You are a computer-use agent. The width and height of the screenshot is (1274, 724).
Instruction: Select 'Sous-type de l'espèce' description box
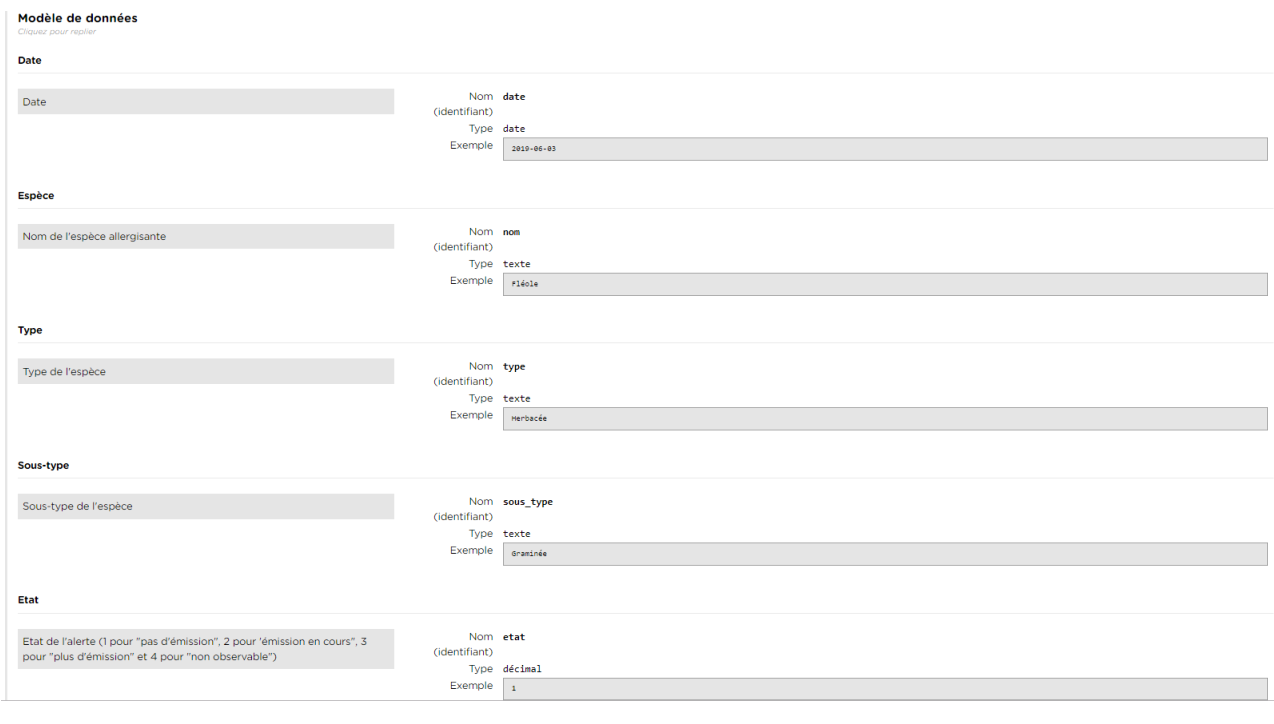(206, 506)
